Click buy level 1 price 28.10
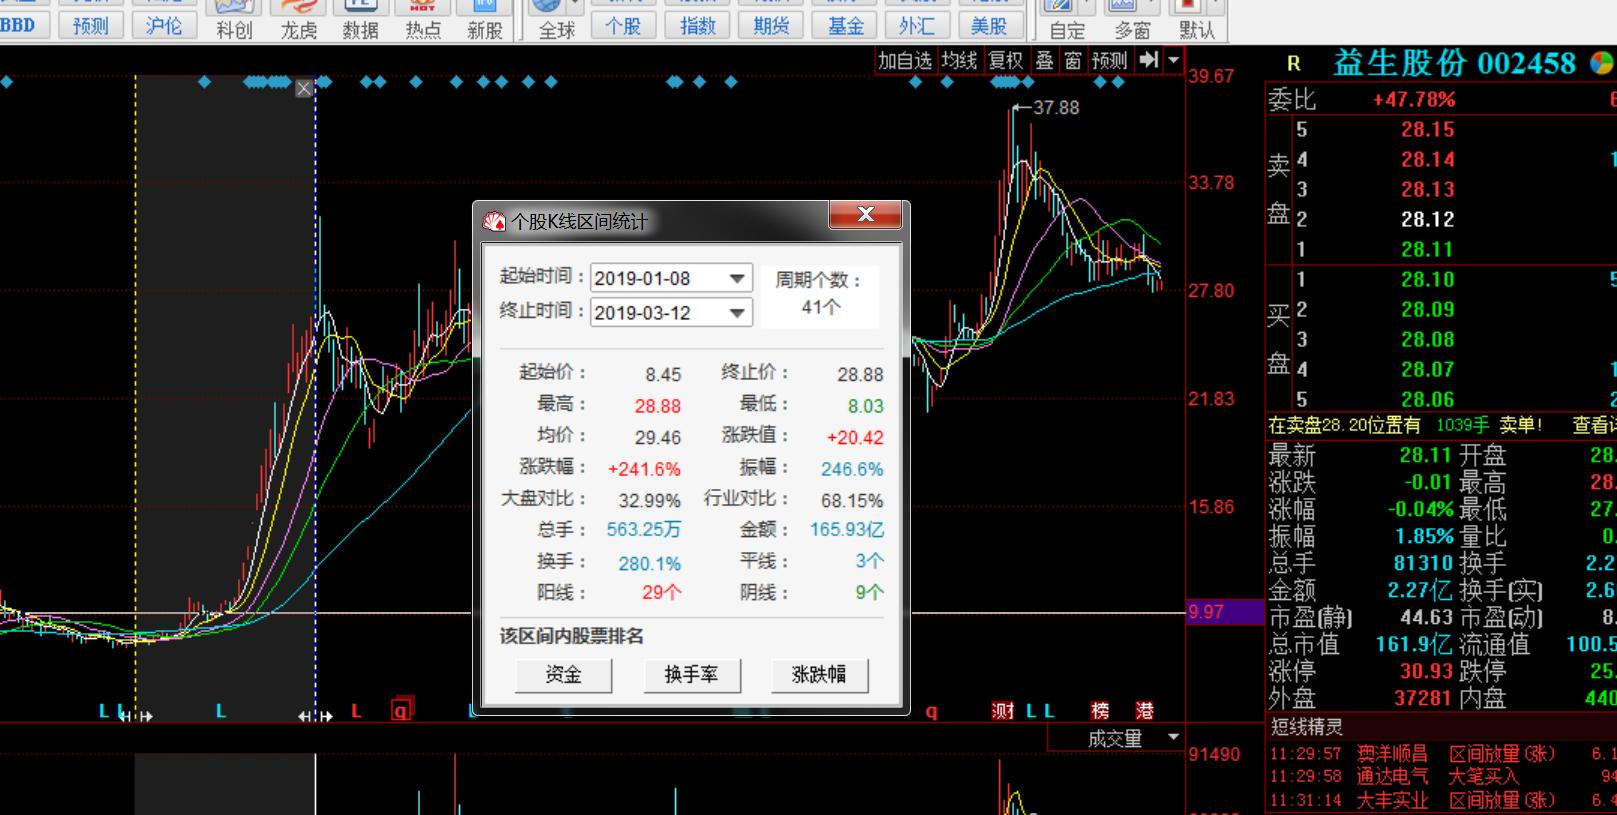 (1427, 279)
